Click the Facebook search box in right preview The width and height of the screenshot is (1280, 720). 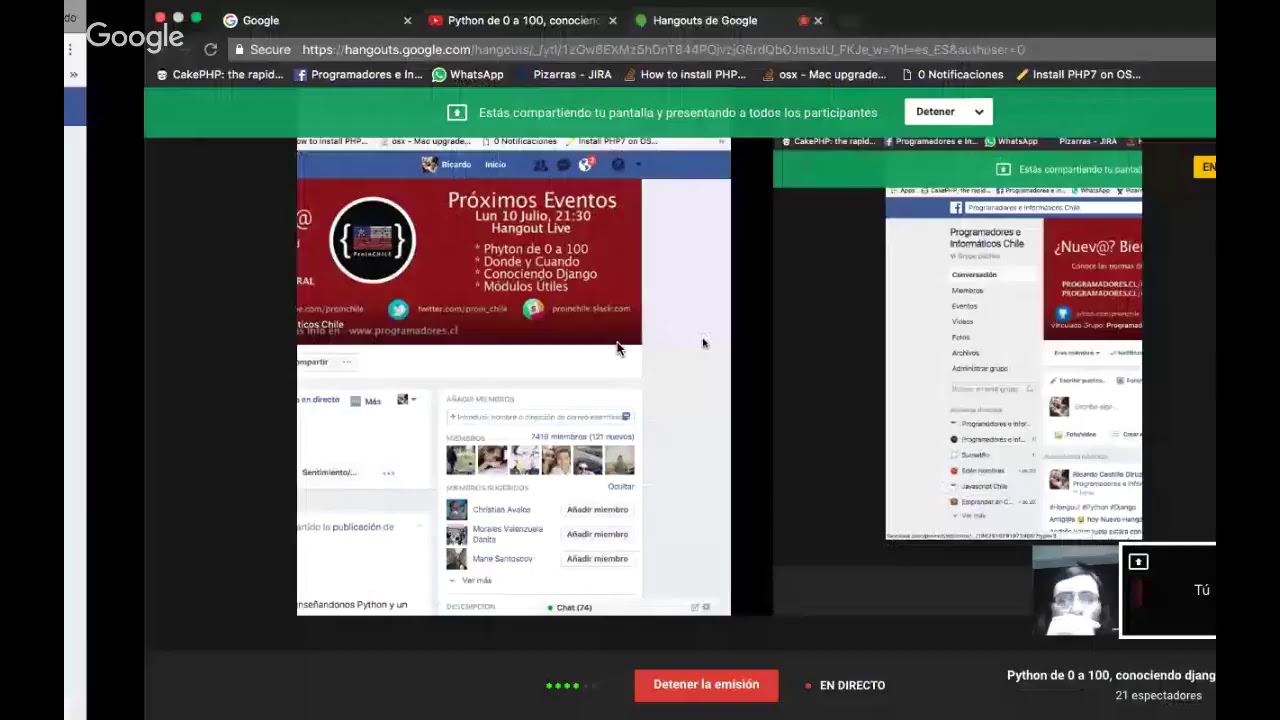pos(1053,208)
